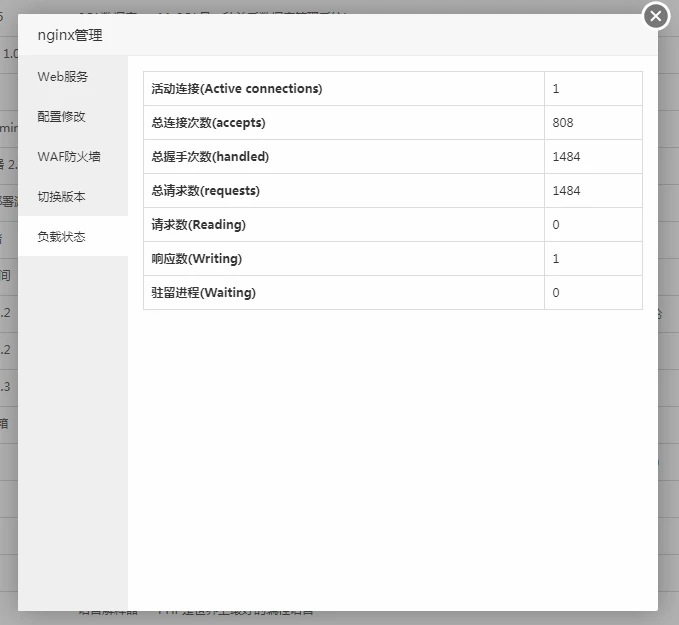The height and width of the screenshot is (625, 679).
Task: Click the 驻留进程(Waiting) label
Action: tap(204, 292)
